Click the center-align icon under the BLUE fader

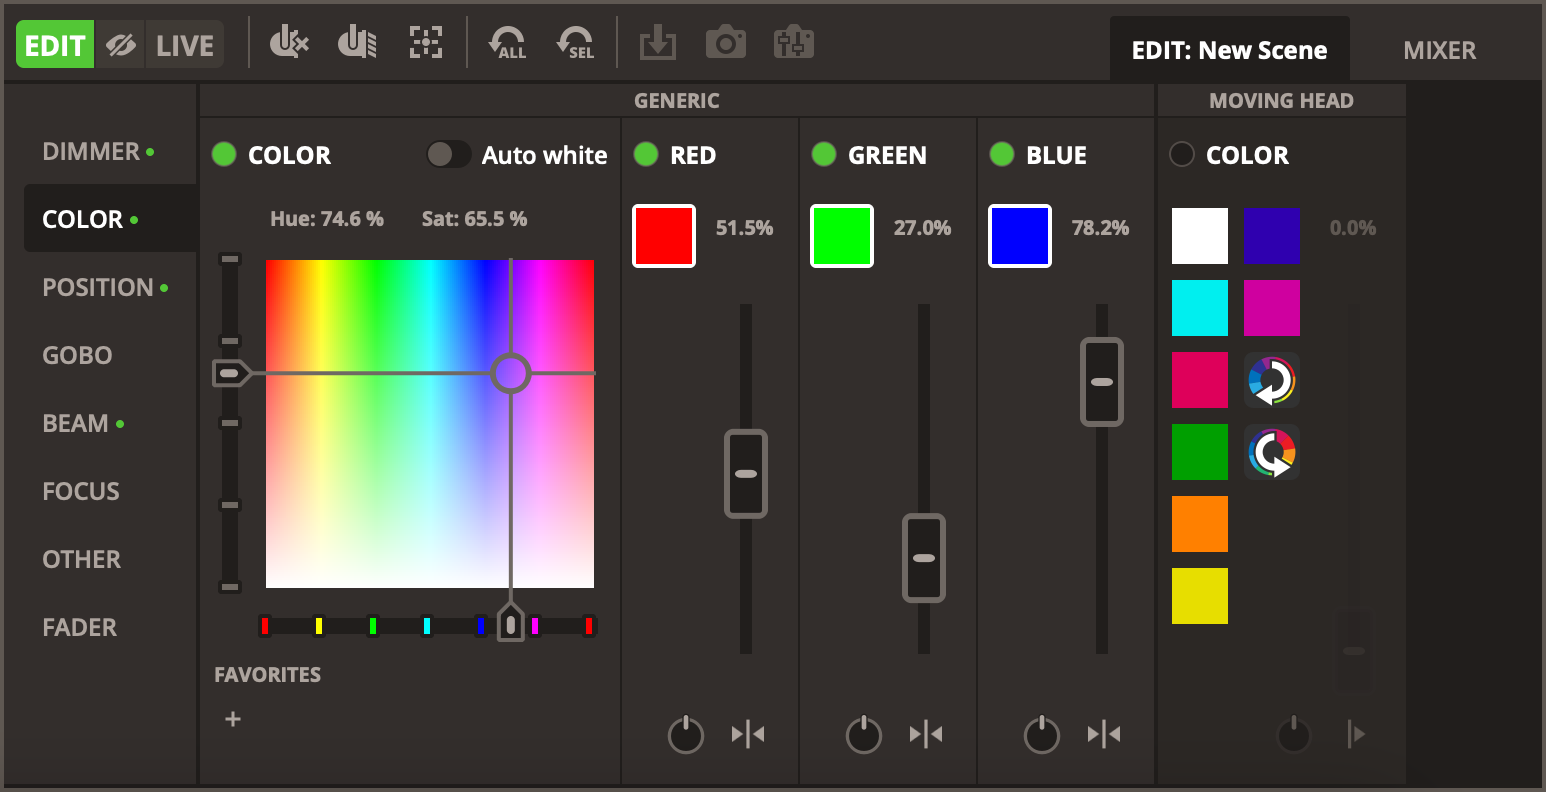tap(1104, 735)
